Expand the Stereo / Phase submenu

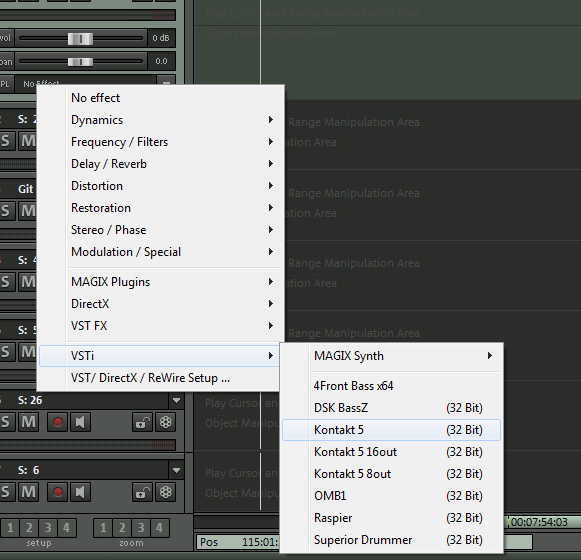162,230
